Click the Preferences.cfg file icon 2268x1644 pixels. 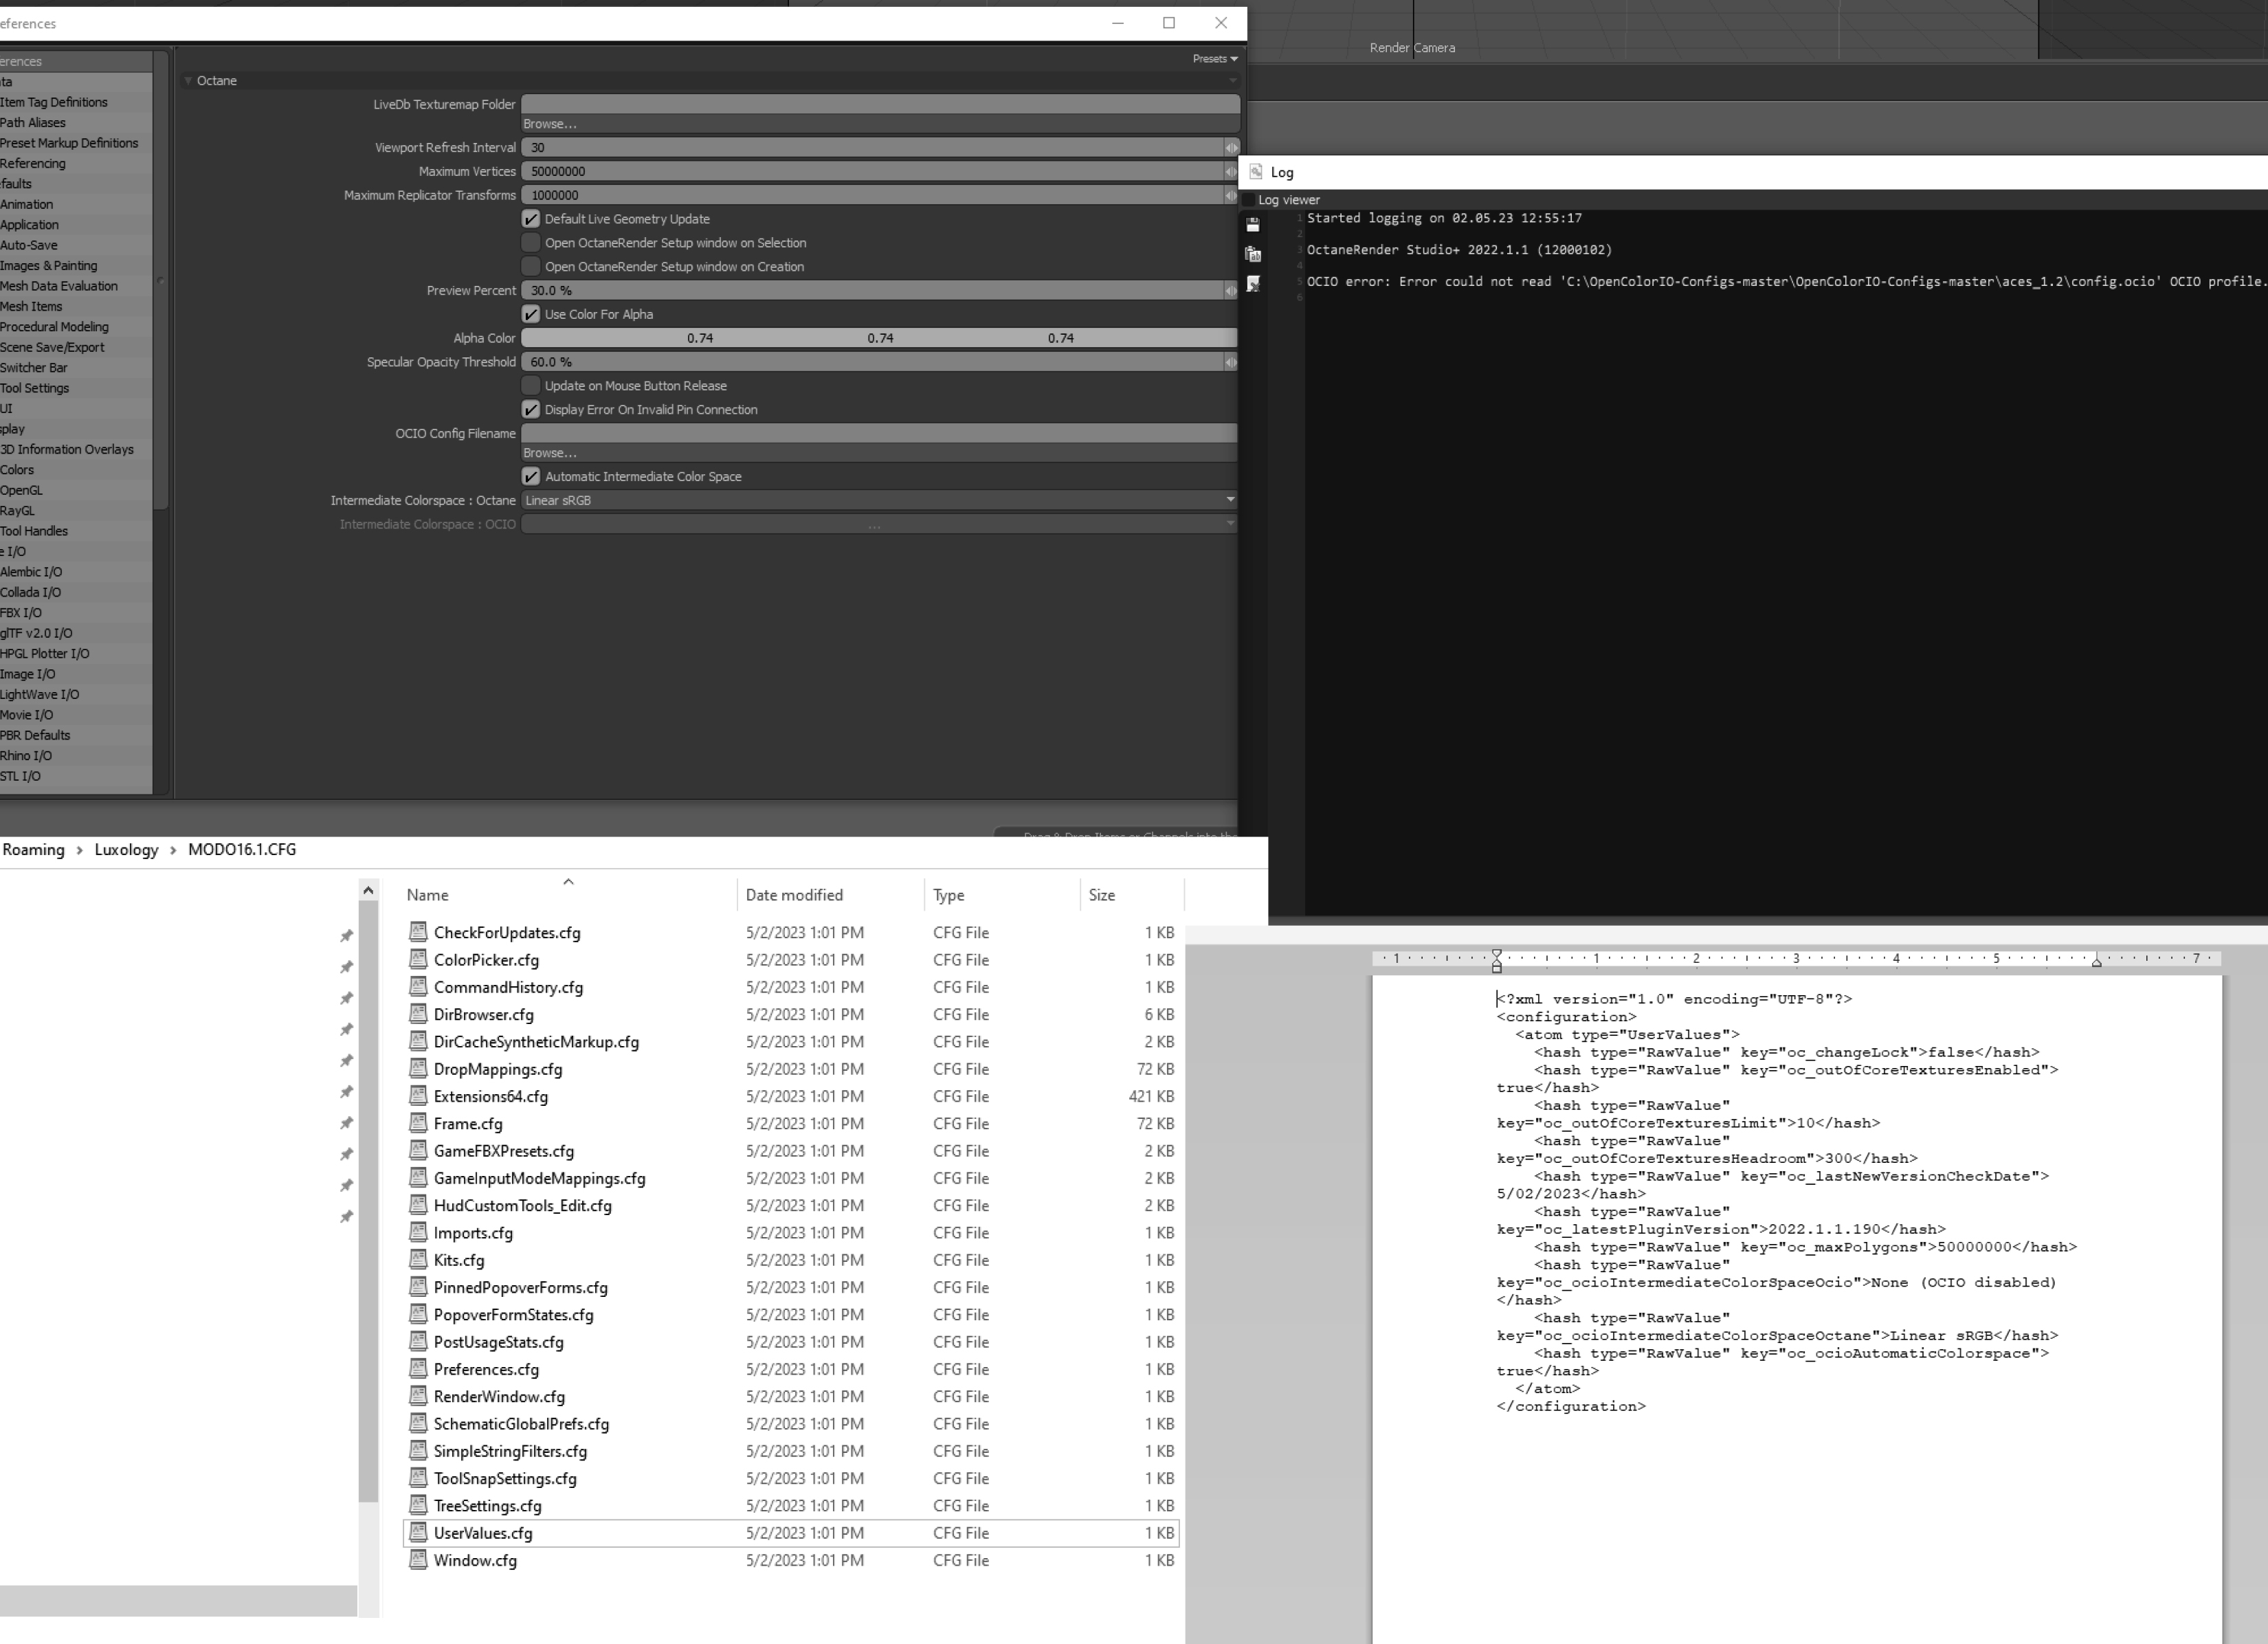(418, 1369)
